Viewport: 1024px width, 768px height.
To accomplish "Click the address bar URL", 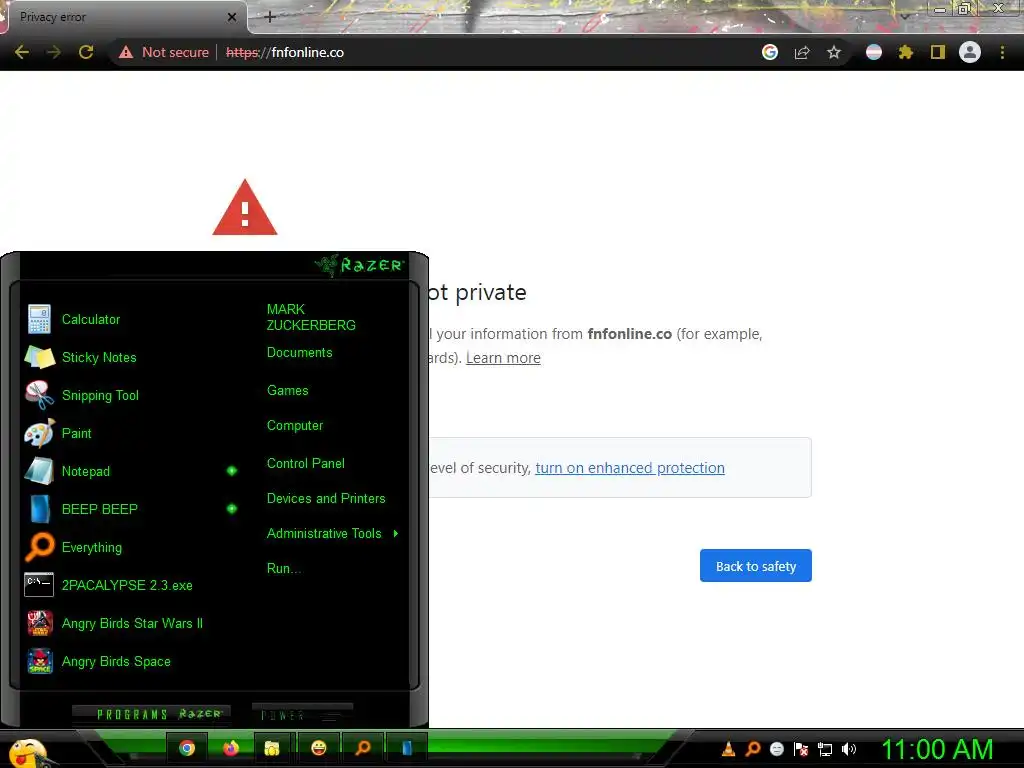I will pos(285,52).
